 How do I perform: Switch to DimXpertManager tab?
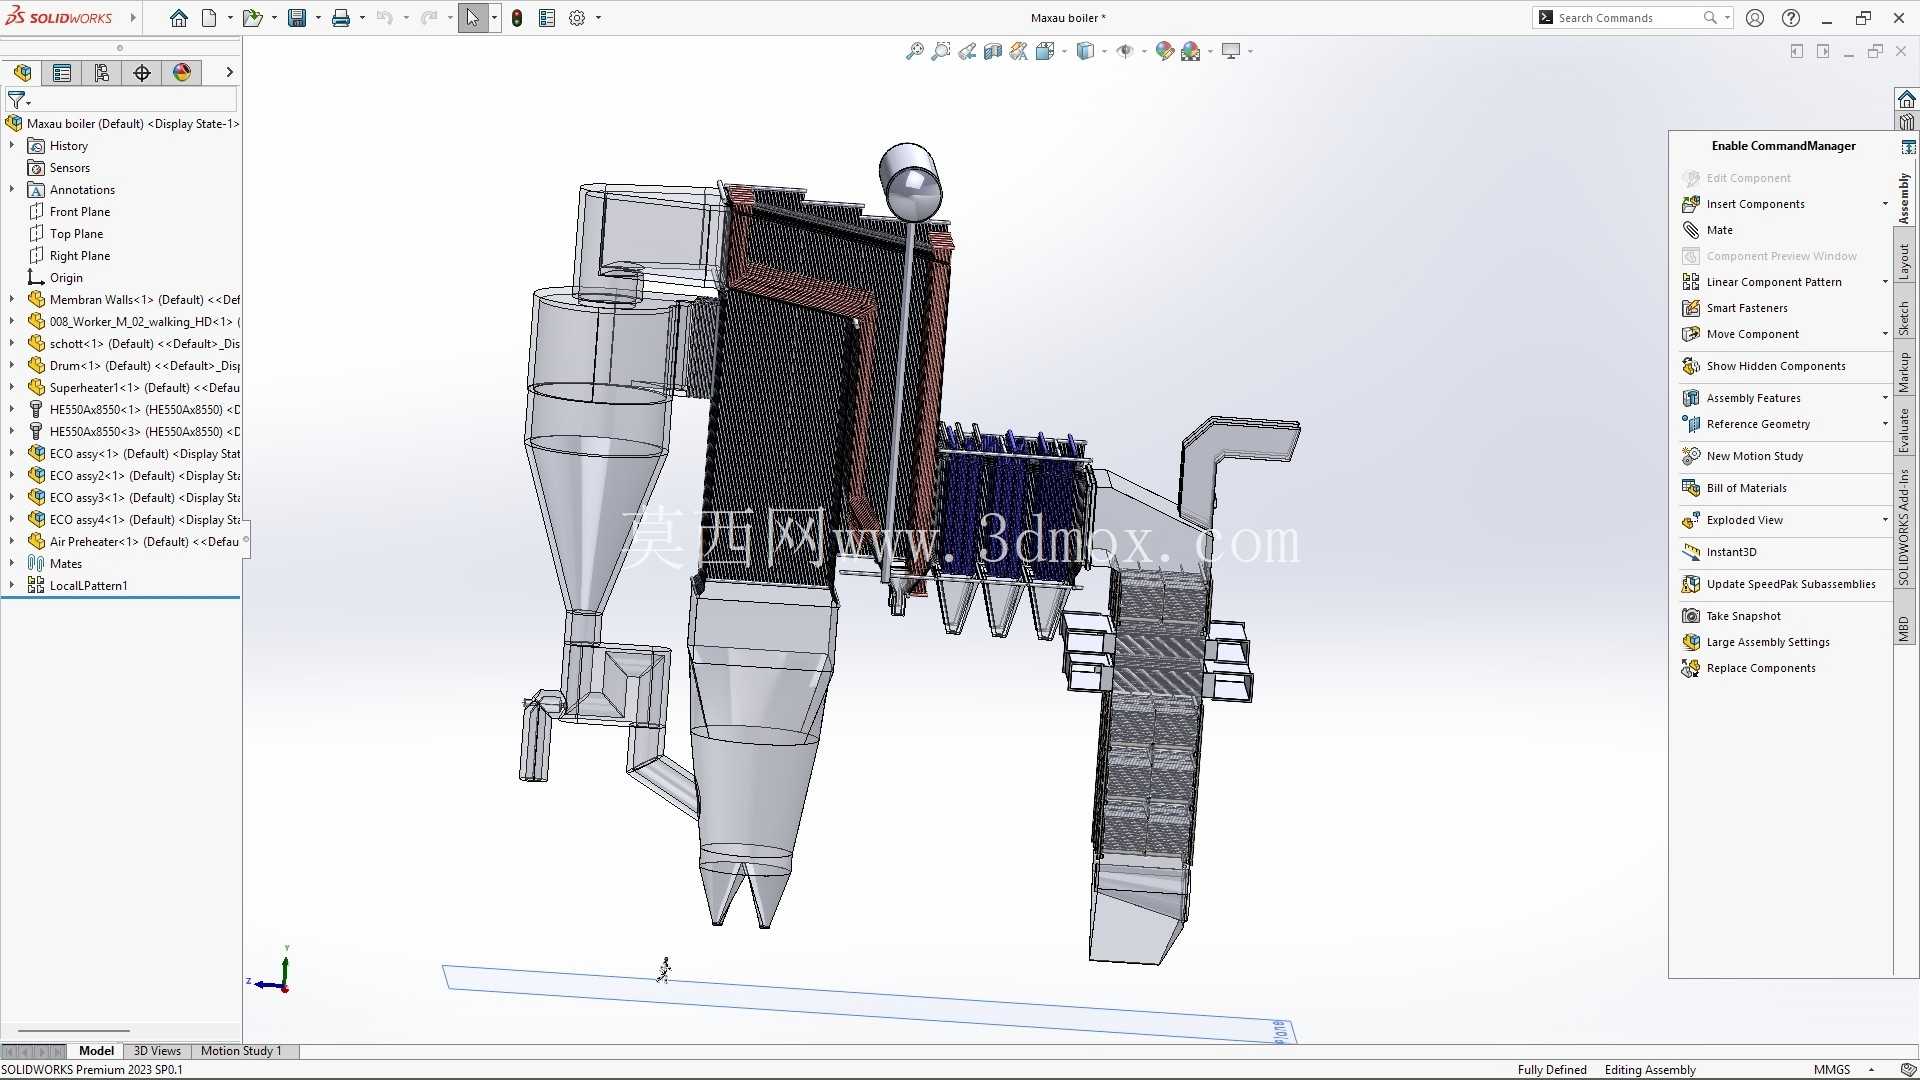point(142,72)
